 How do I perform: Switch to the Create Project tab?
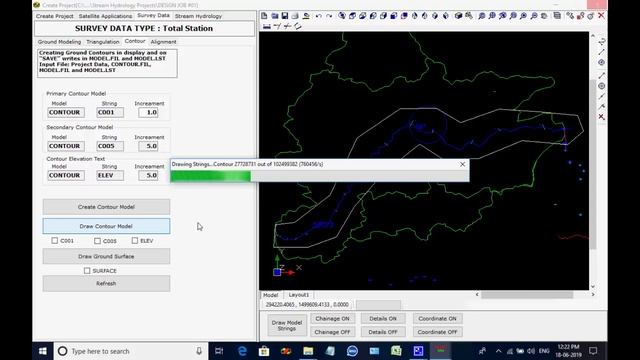pyautogui.click(x=55, y=16)
